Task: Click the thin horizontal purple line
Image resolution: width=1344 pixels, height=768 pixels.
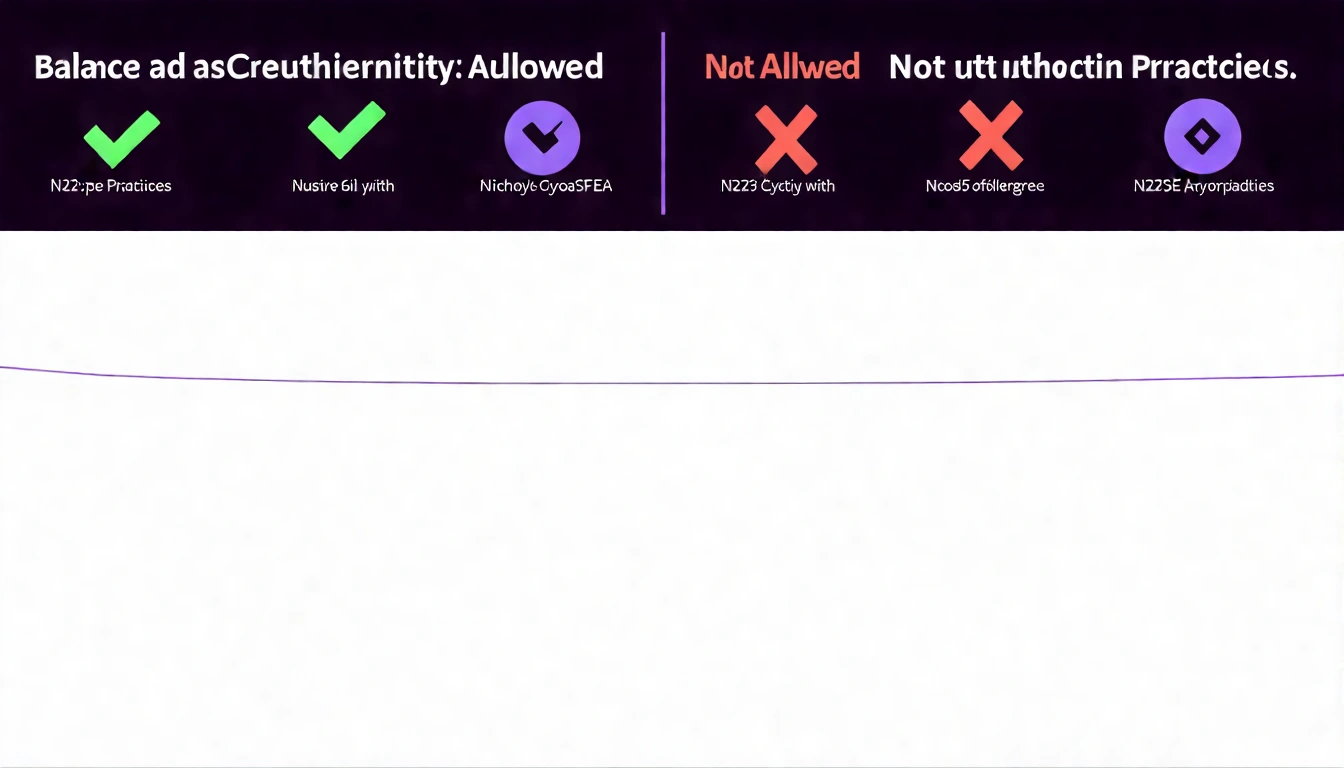Action: tap(672, 382)
